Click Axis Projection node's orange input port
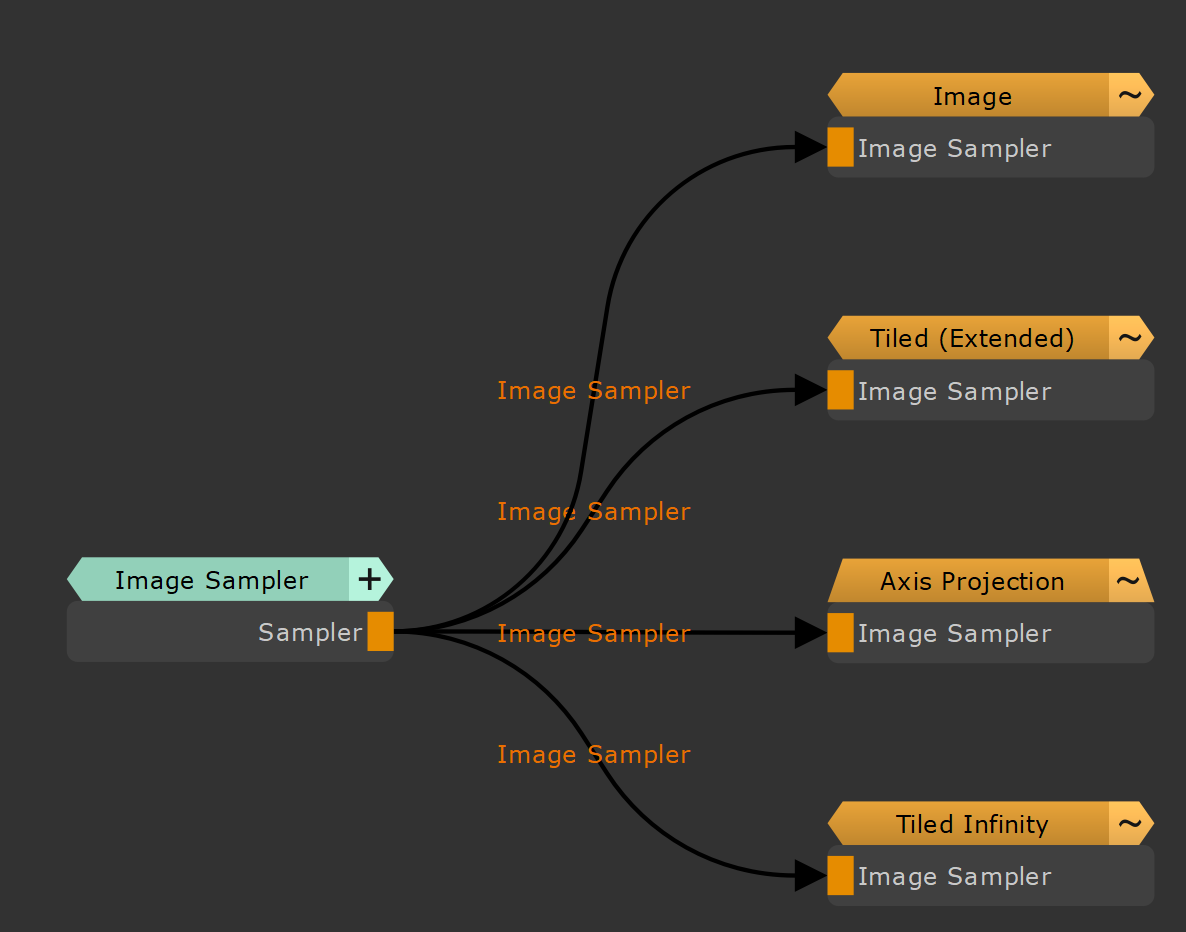Image resolution: width=1186 pixels, height=932 pixels. pos(840,633)
